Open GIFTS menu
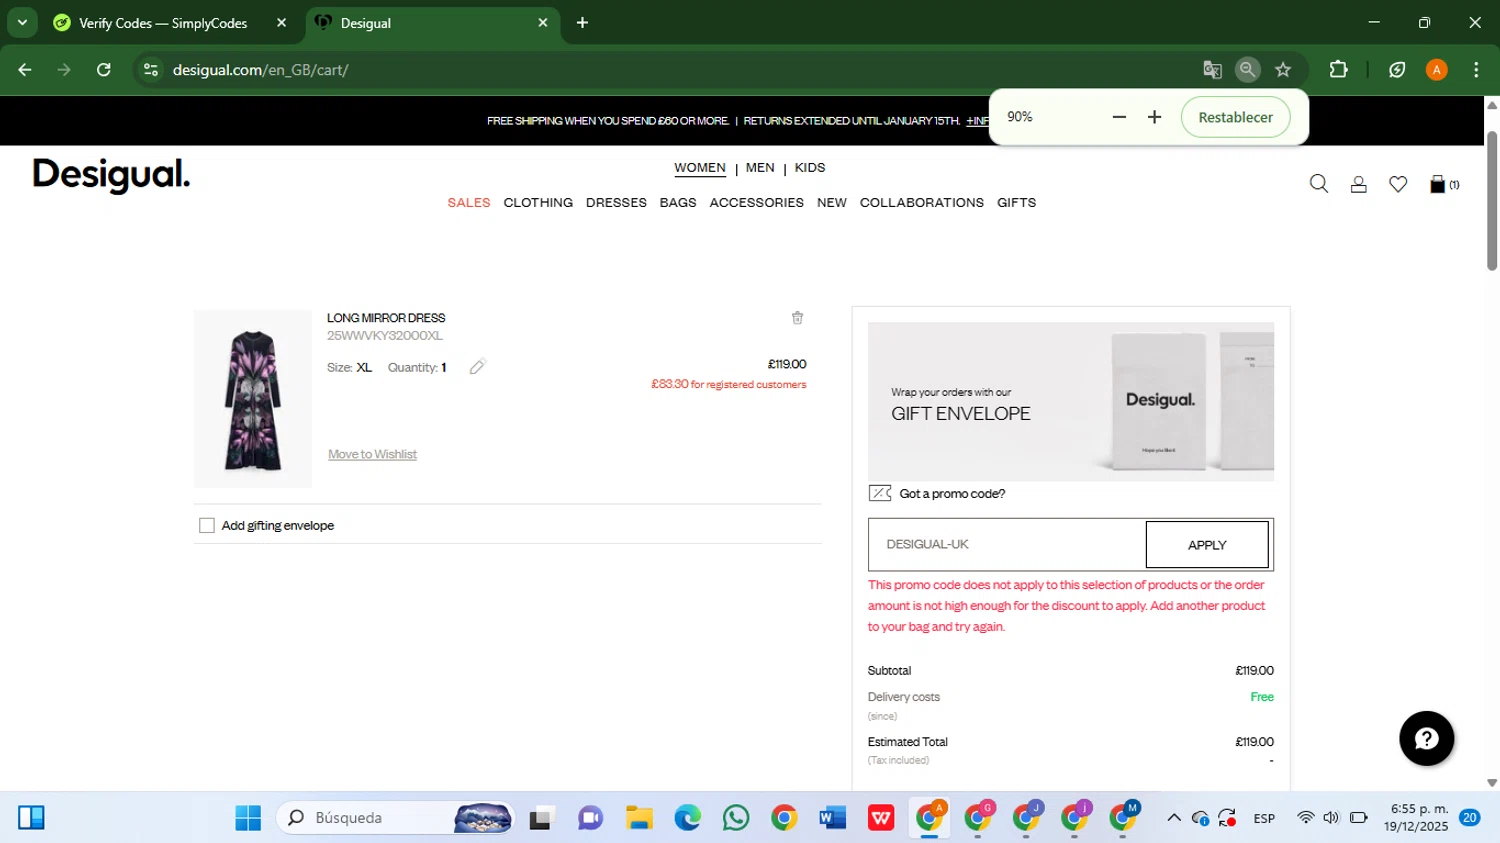The image size is (1500, 843). [x=1016, y=203]
